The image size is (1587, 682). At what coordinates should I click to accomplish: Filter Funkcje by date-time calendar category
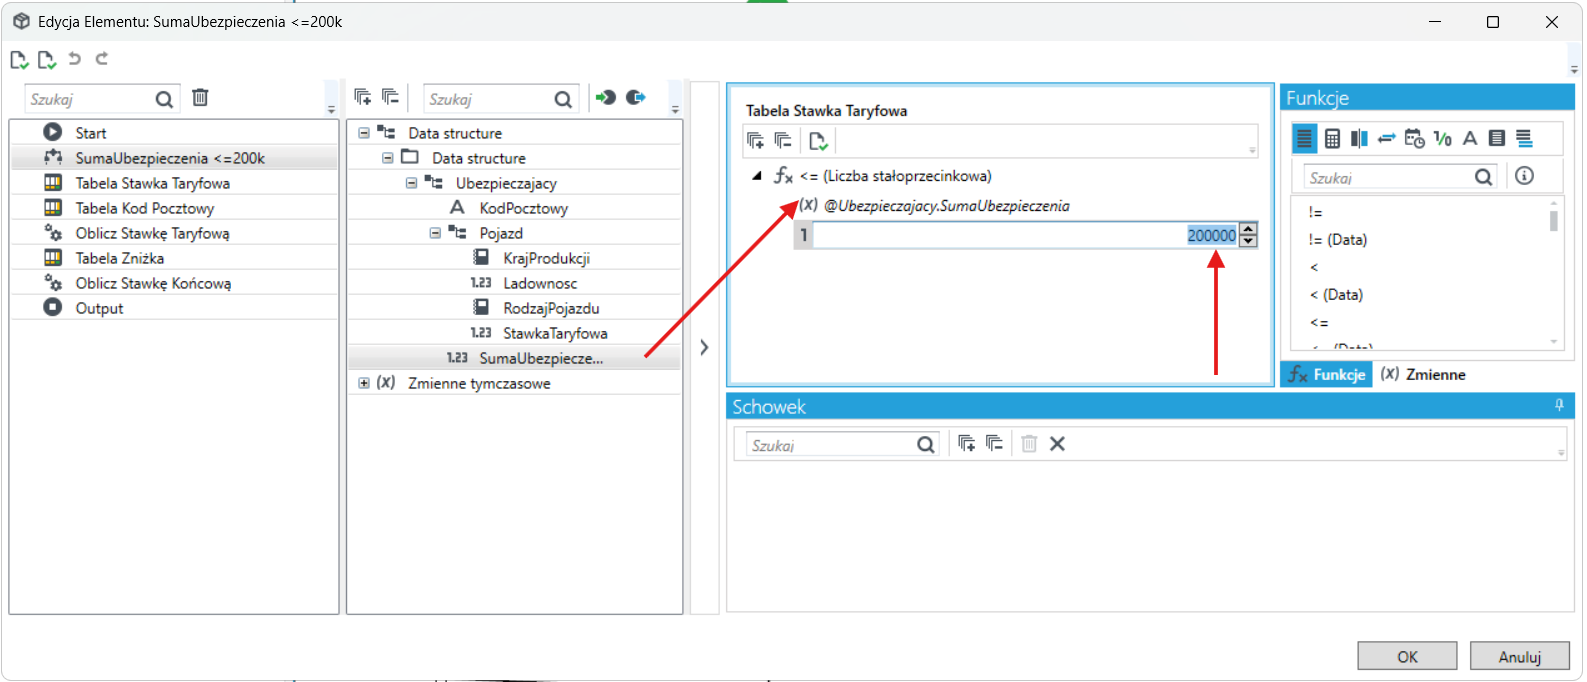pyautogui.click(x=1414, y=139)
